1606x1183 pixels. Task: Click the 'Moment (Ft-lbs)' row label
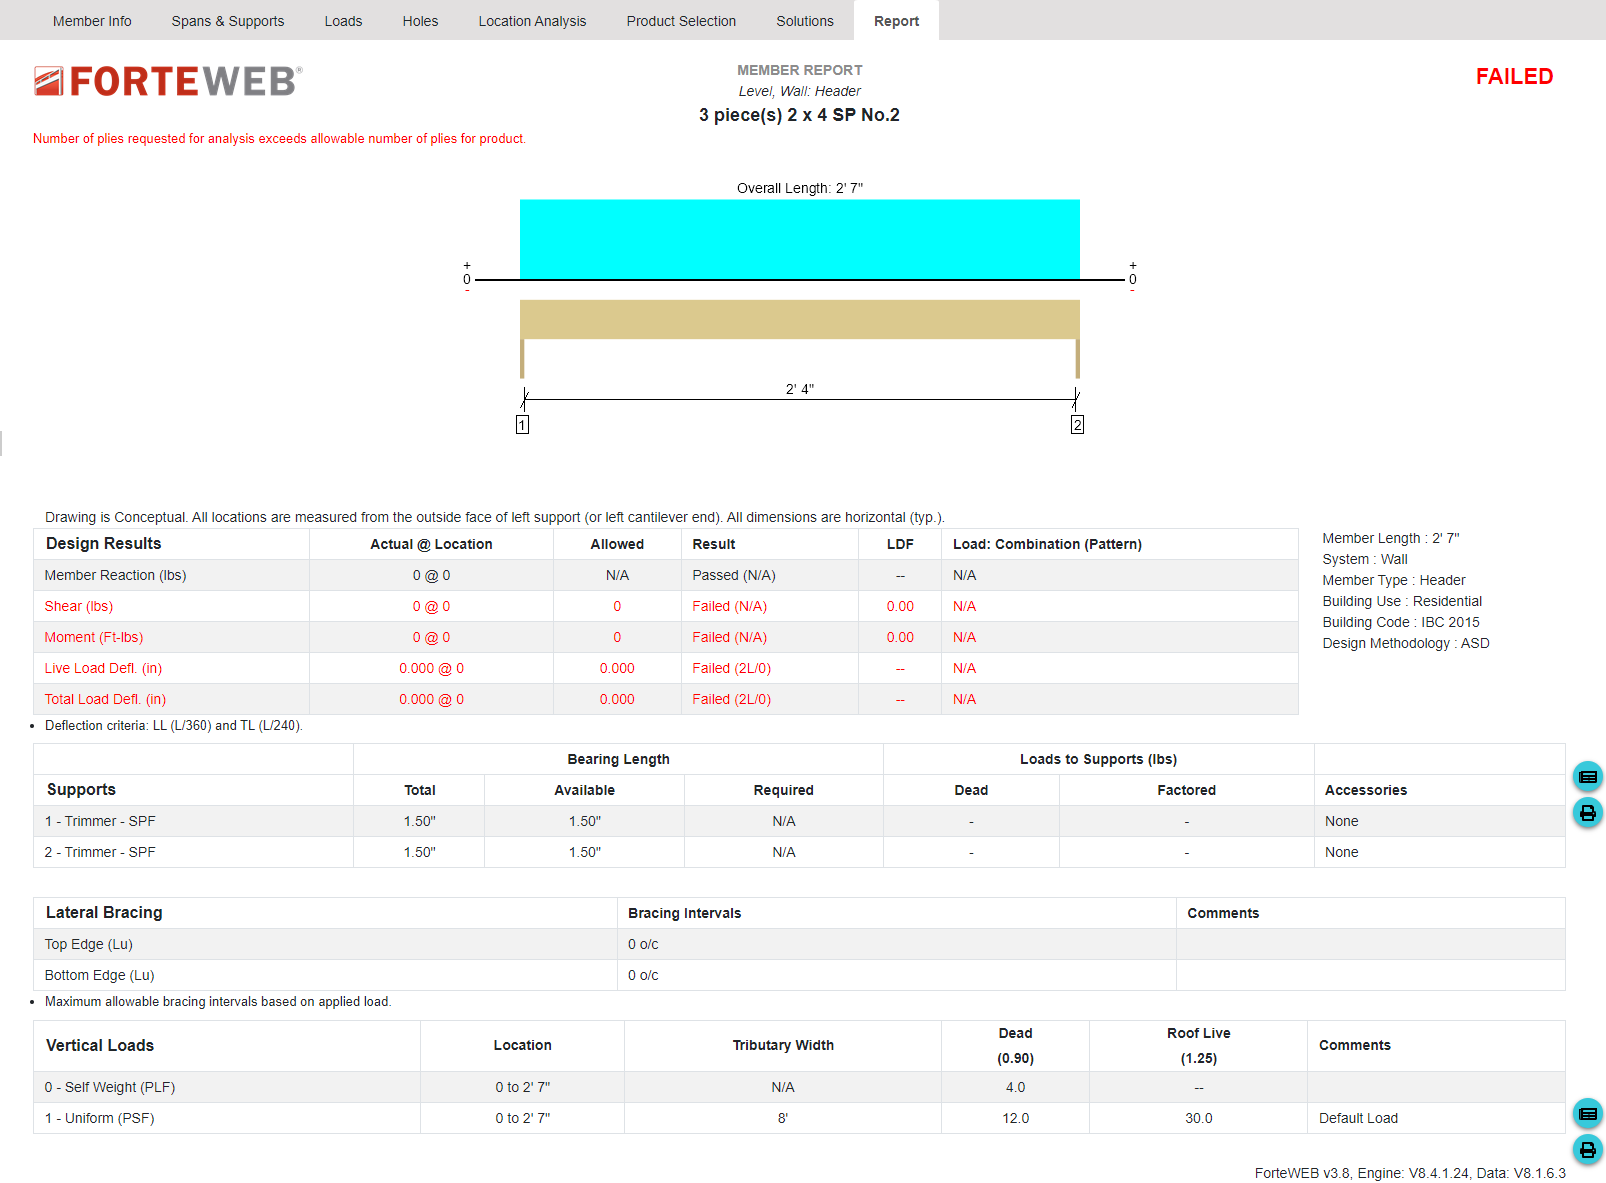point(93,637)
